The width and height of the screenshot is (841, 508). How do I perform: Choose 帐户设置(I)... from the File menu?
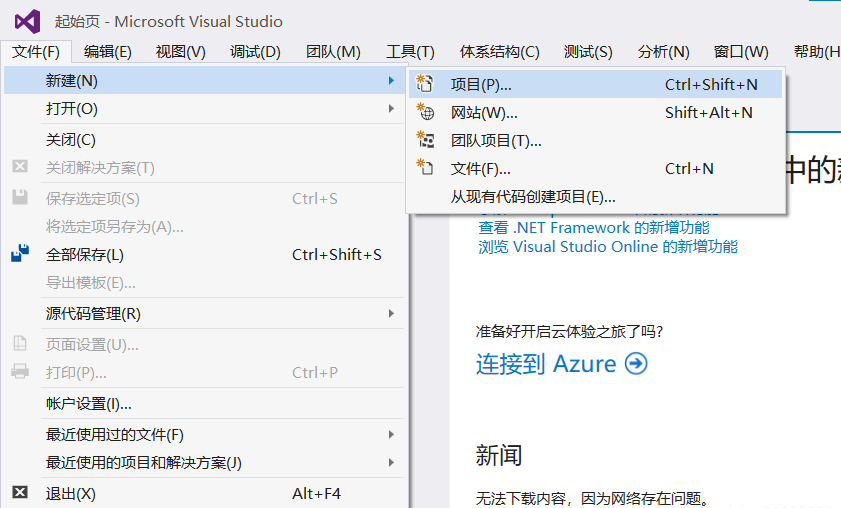coord(89,404)
